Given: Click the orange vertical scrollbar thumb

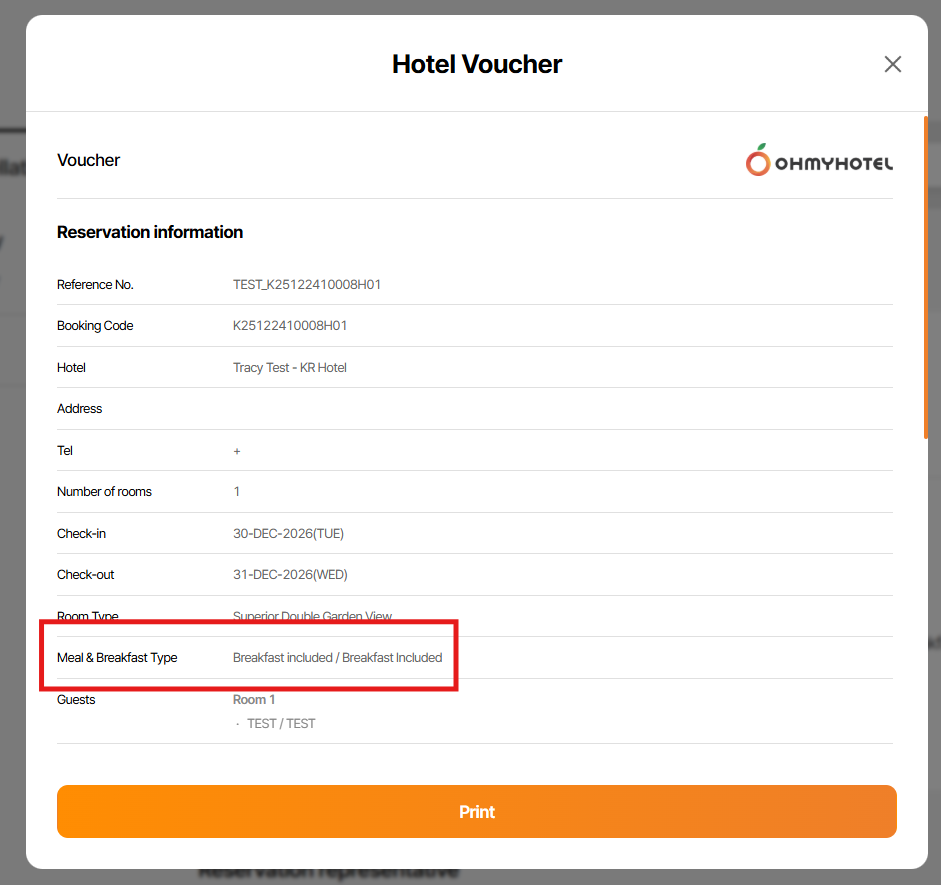Looking at the screenshot, I should coord(925,277).
